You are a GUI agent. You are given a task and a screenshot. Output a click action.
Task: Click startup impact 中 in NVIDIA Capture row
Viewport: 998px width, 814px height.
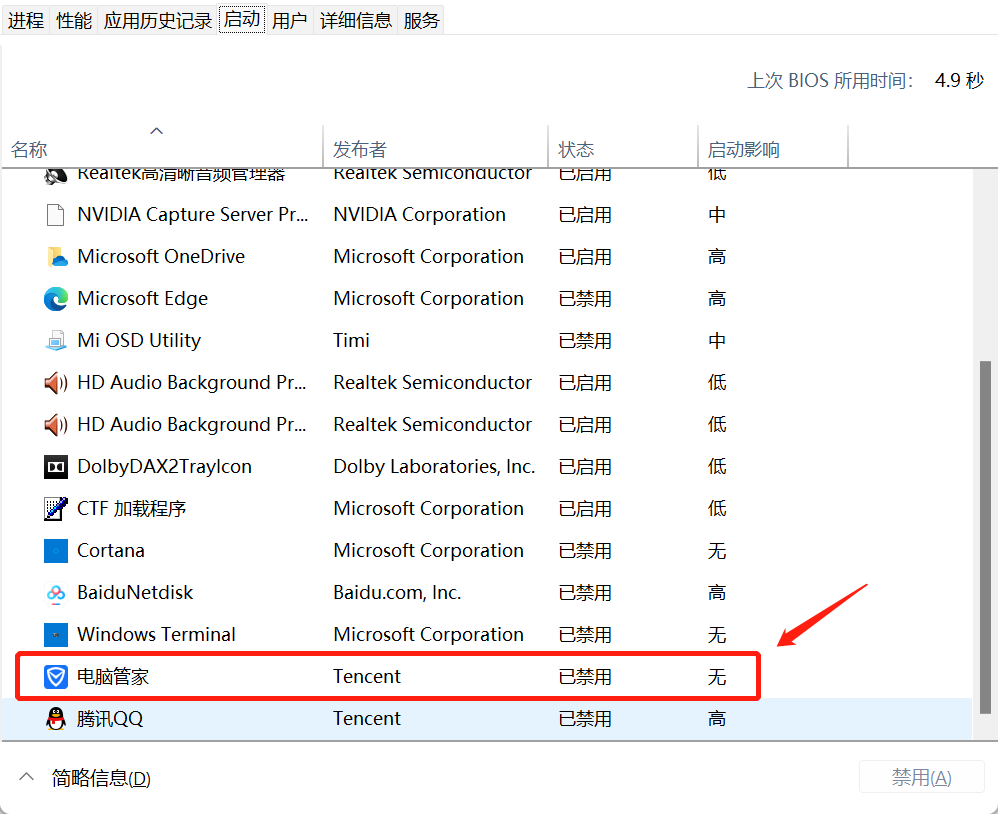click(x=717, y=215)
